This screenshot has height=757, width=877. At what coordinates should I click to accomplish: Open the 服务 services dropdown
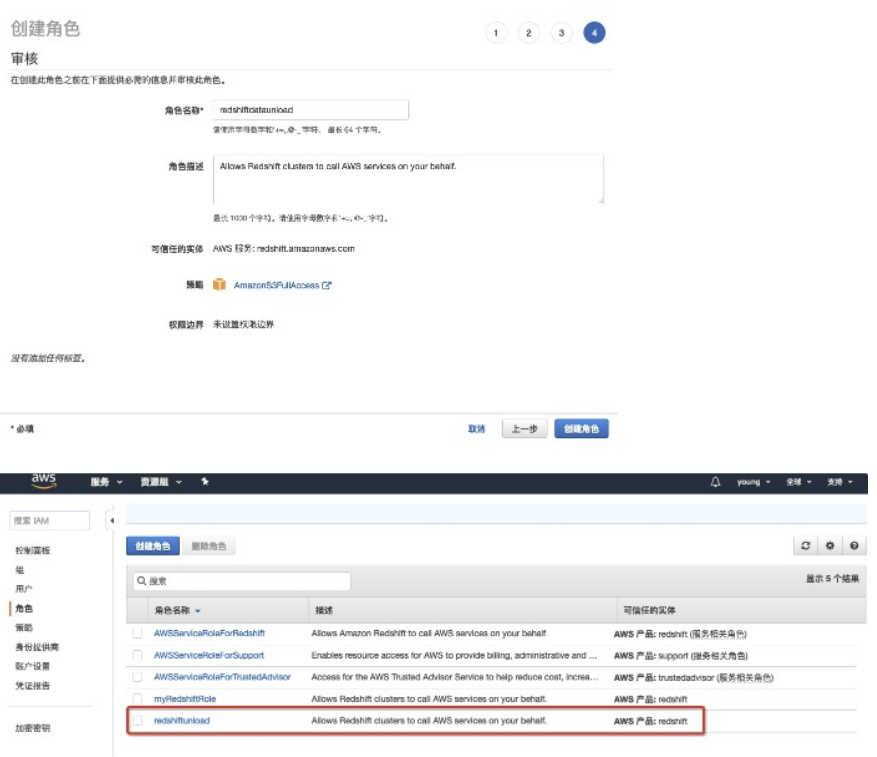coord(106,482)
